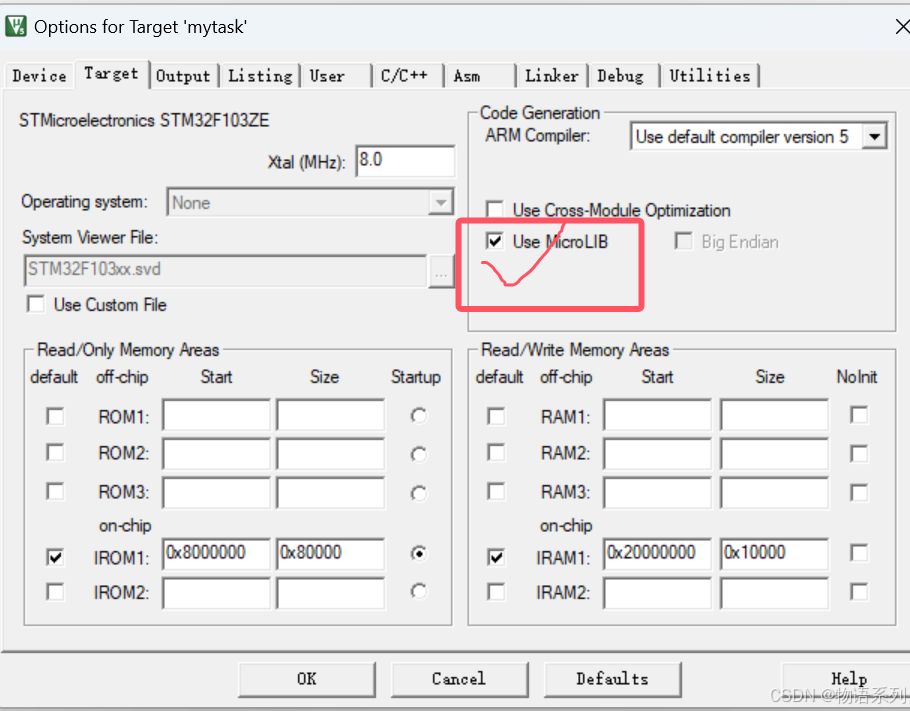This screenshot has height=711, width=910.
Task: Open the User tab
Action: click(x=335, y=76)
